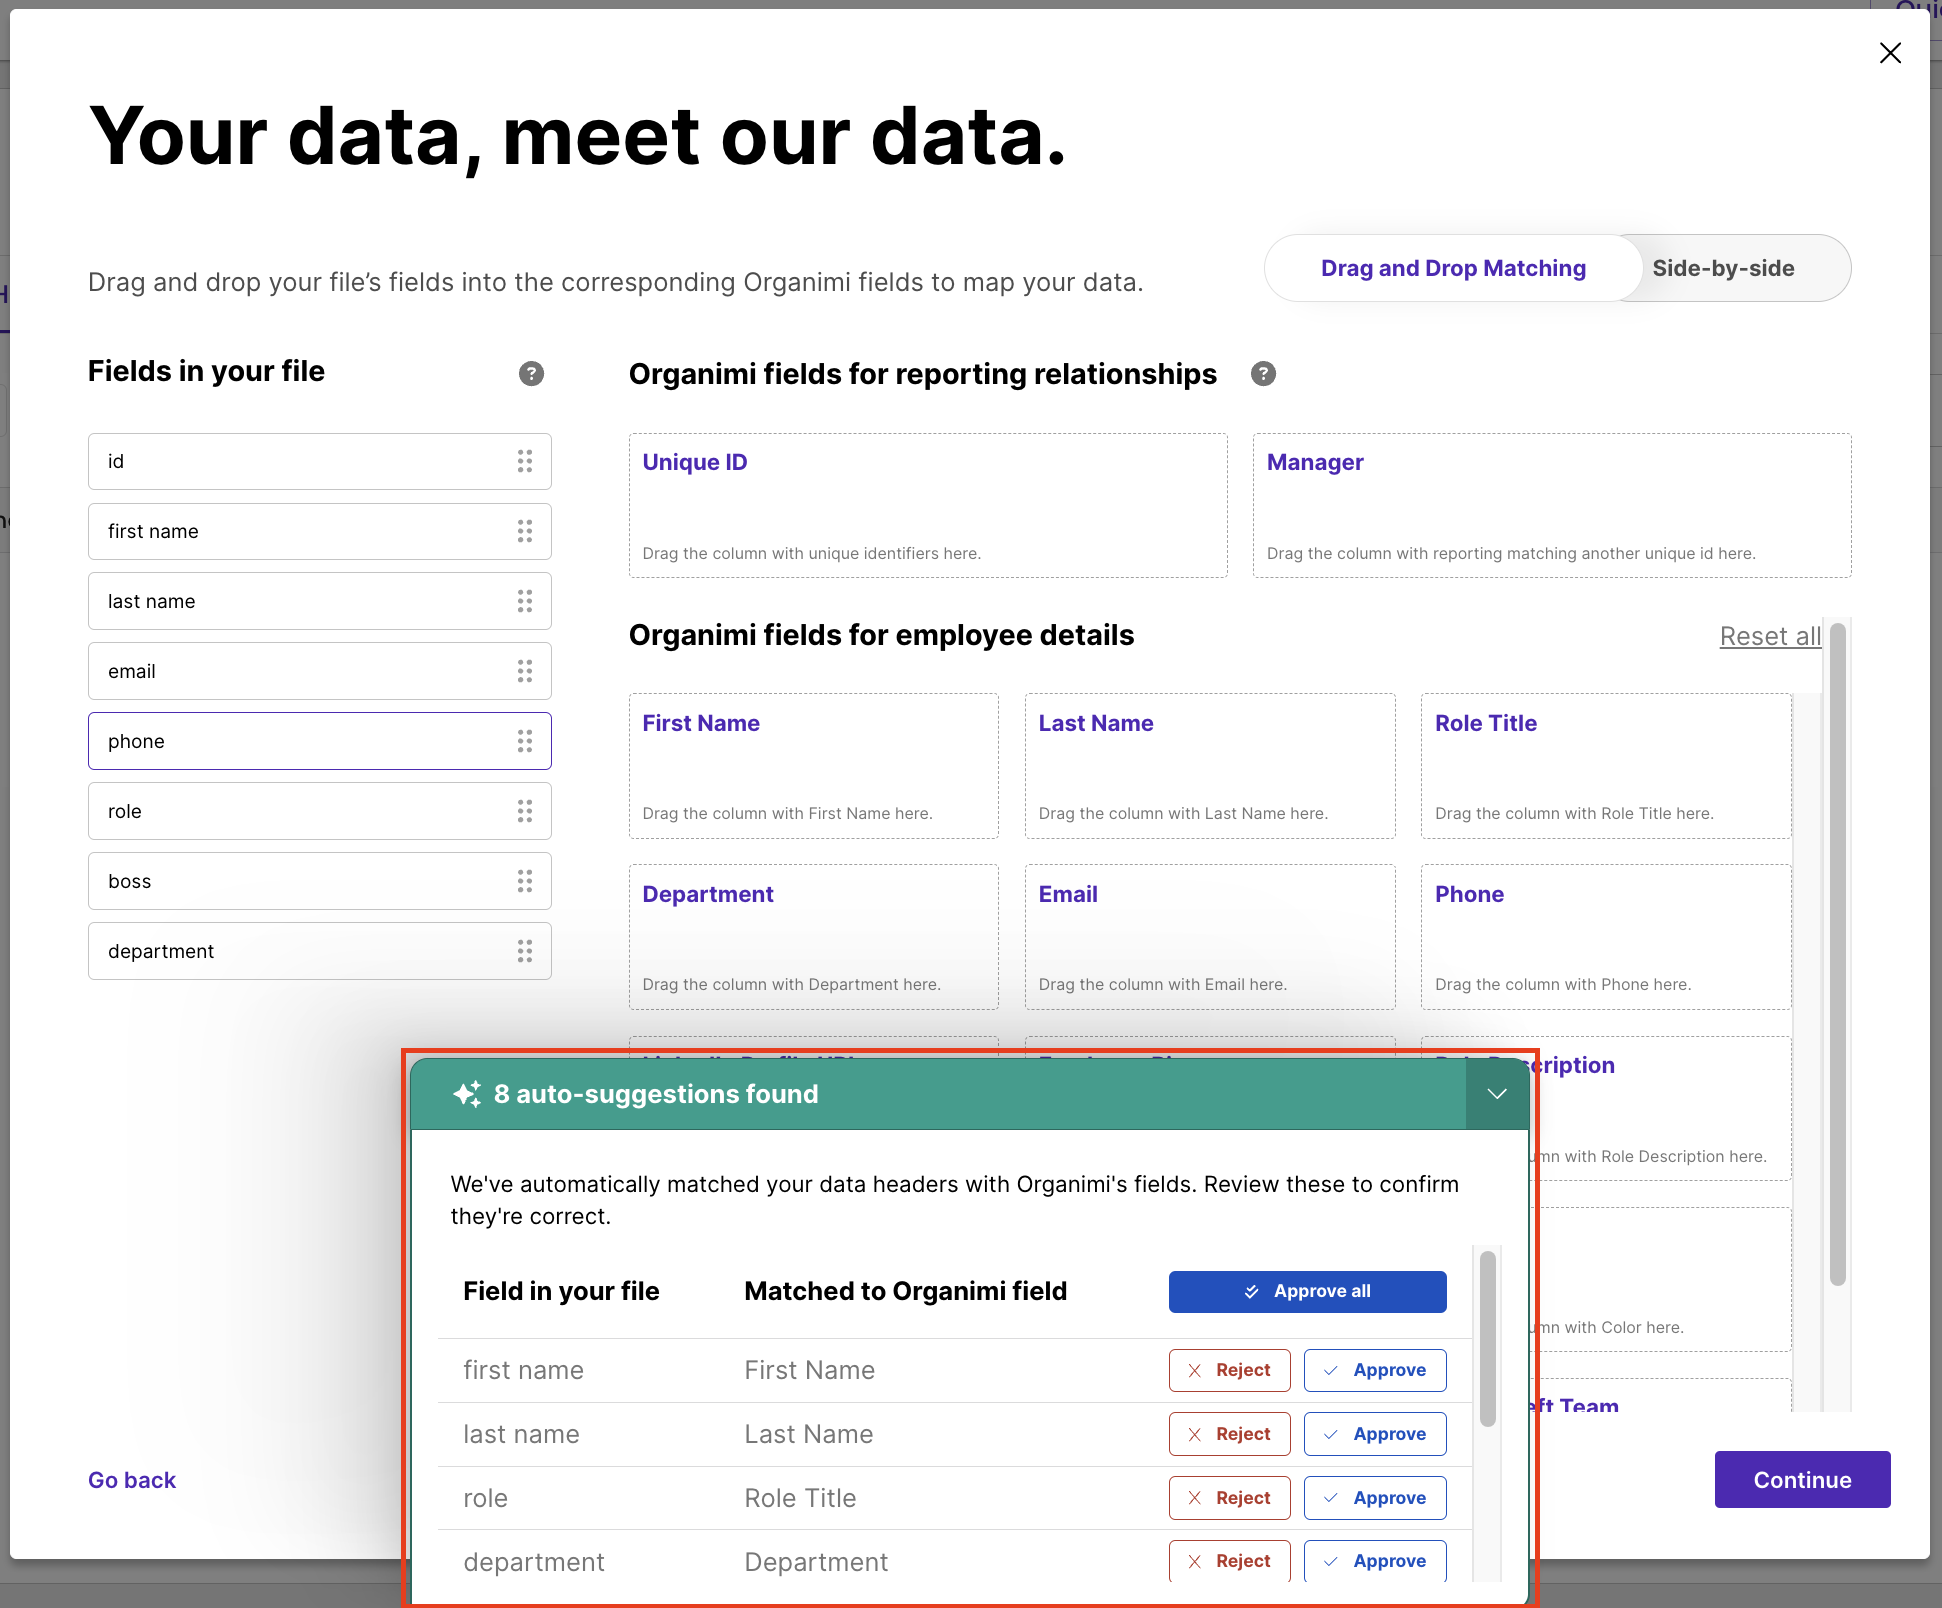
Task: Close the data mapping dialog
Action: point(1889,53)
